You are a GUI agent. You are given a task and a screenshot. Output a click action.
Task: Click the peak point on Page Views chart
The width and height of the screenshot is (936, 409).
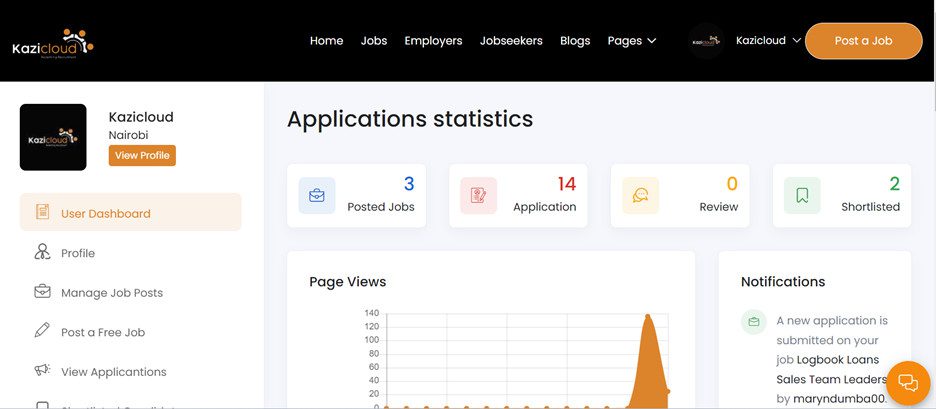(x=648, y=316)
